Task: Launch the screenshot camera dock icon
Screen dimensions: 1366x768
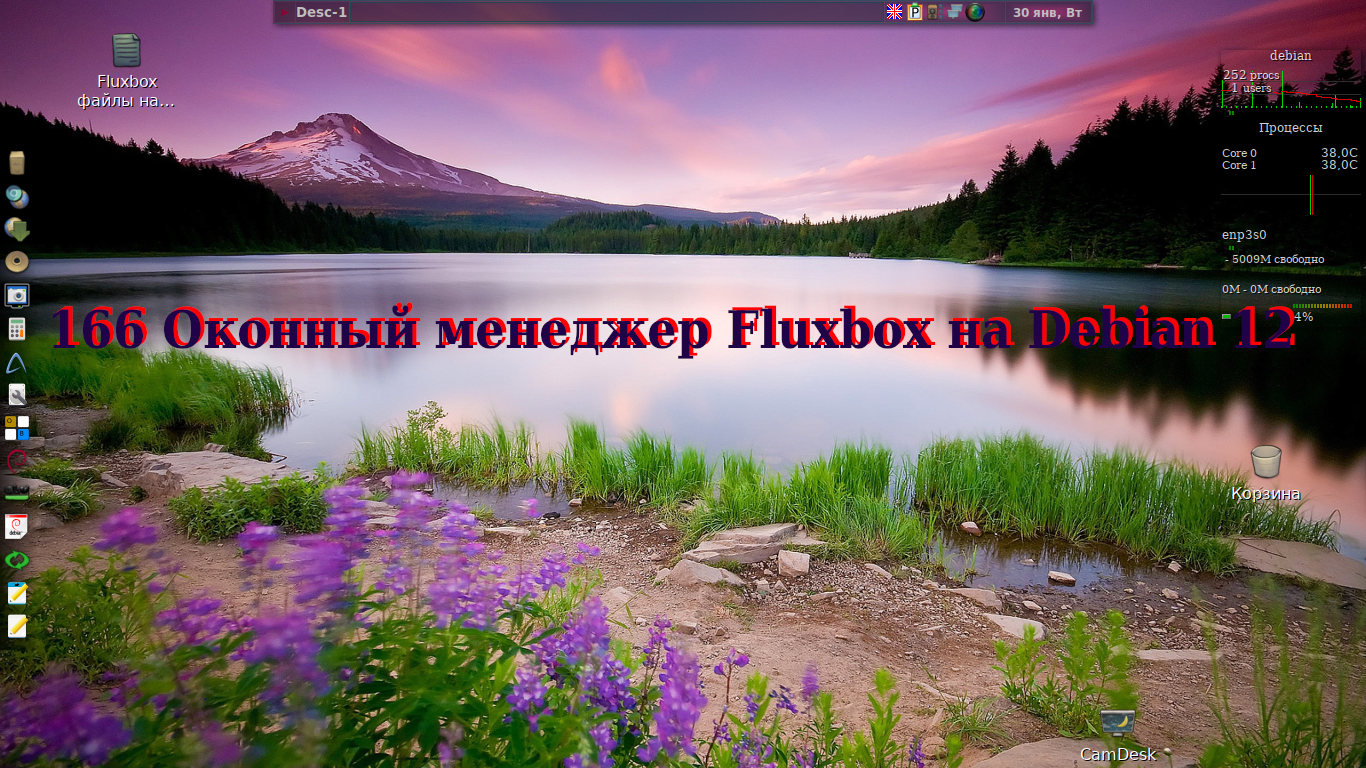Action: click(x=17, y=295)
